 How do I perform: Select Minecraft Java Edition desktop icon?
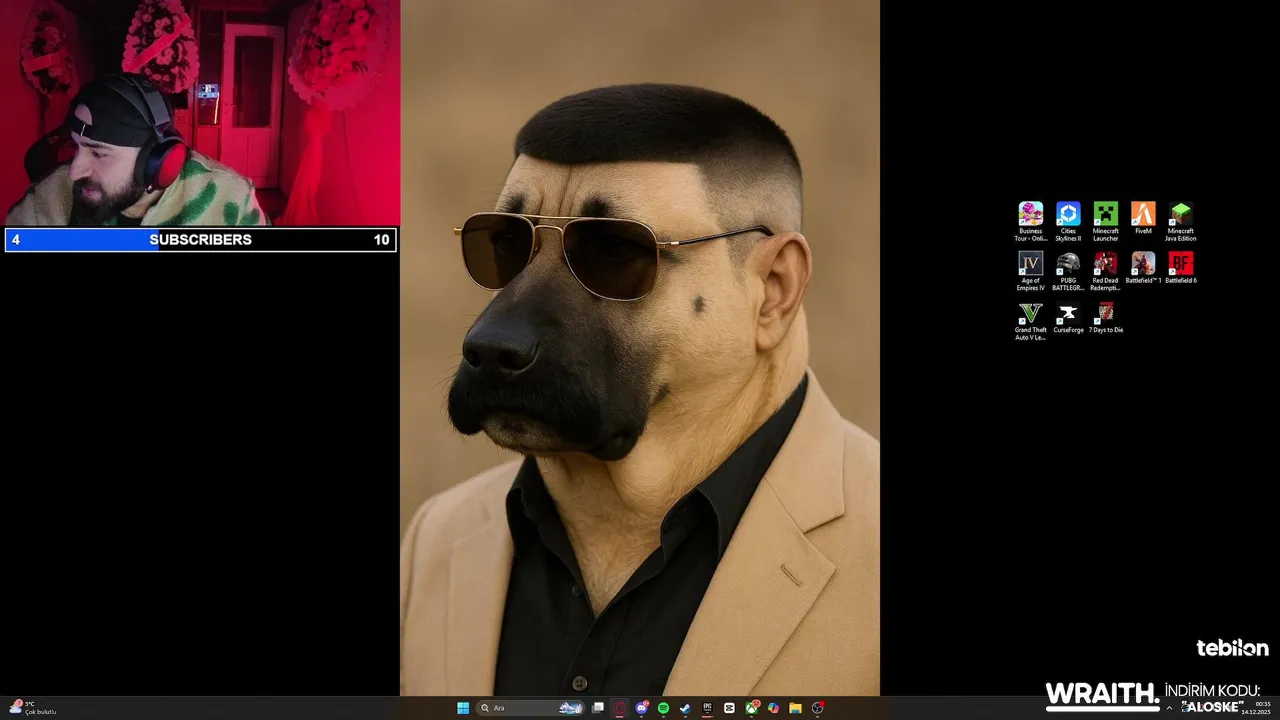(1180, 221)
